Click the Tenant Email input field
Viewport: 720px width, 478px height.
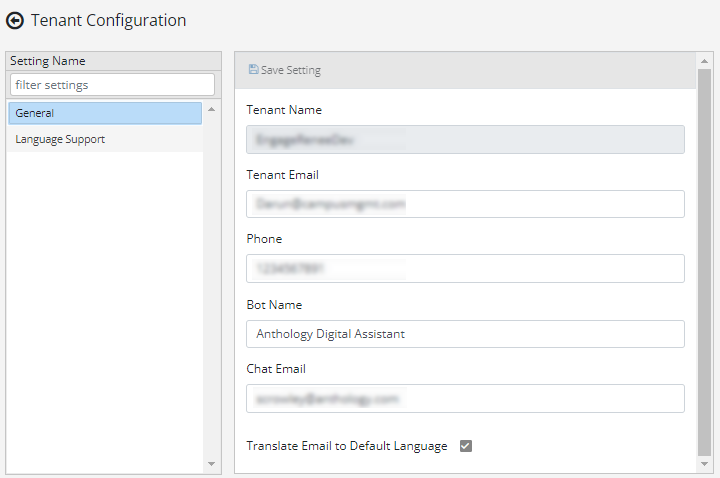465,204
